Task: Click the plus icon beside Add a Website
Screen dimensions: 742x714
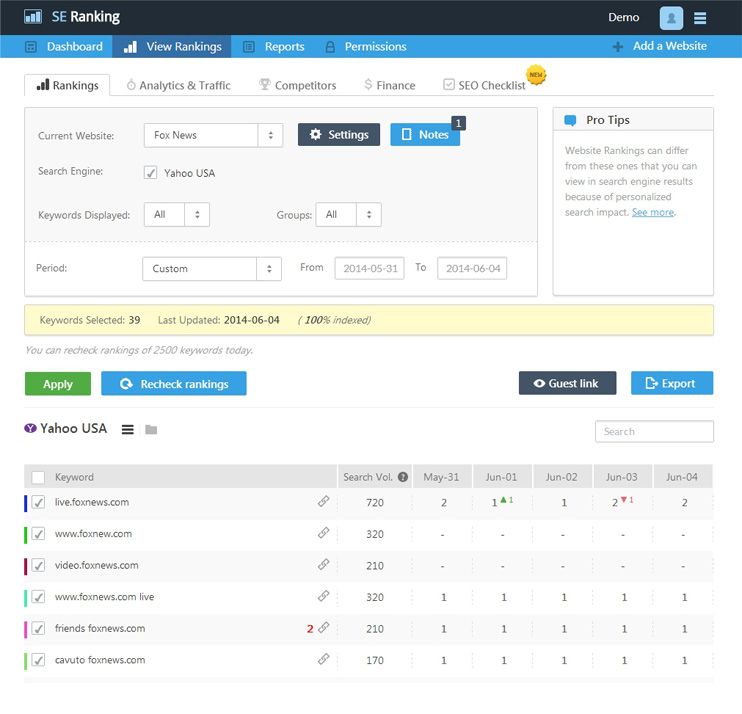Action: pyautogui.click(x=618, y=46)
